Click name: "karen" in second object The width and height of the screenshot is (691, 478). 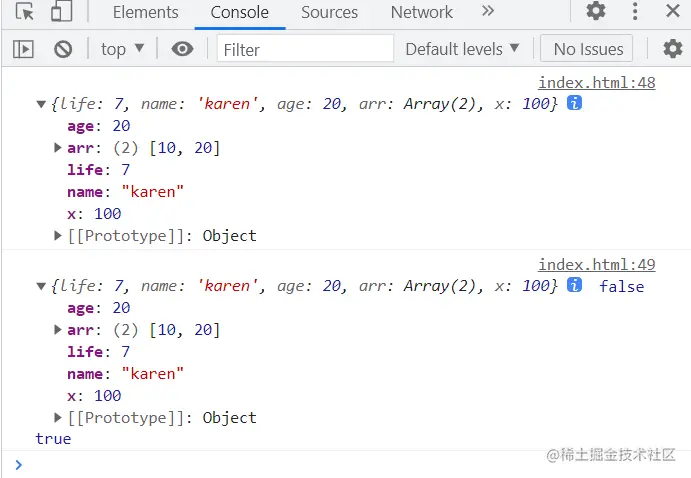pos(126,374)
